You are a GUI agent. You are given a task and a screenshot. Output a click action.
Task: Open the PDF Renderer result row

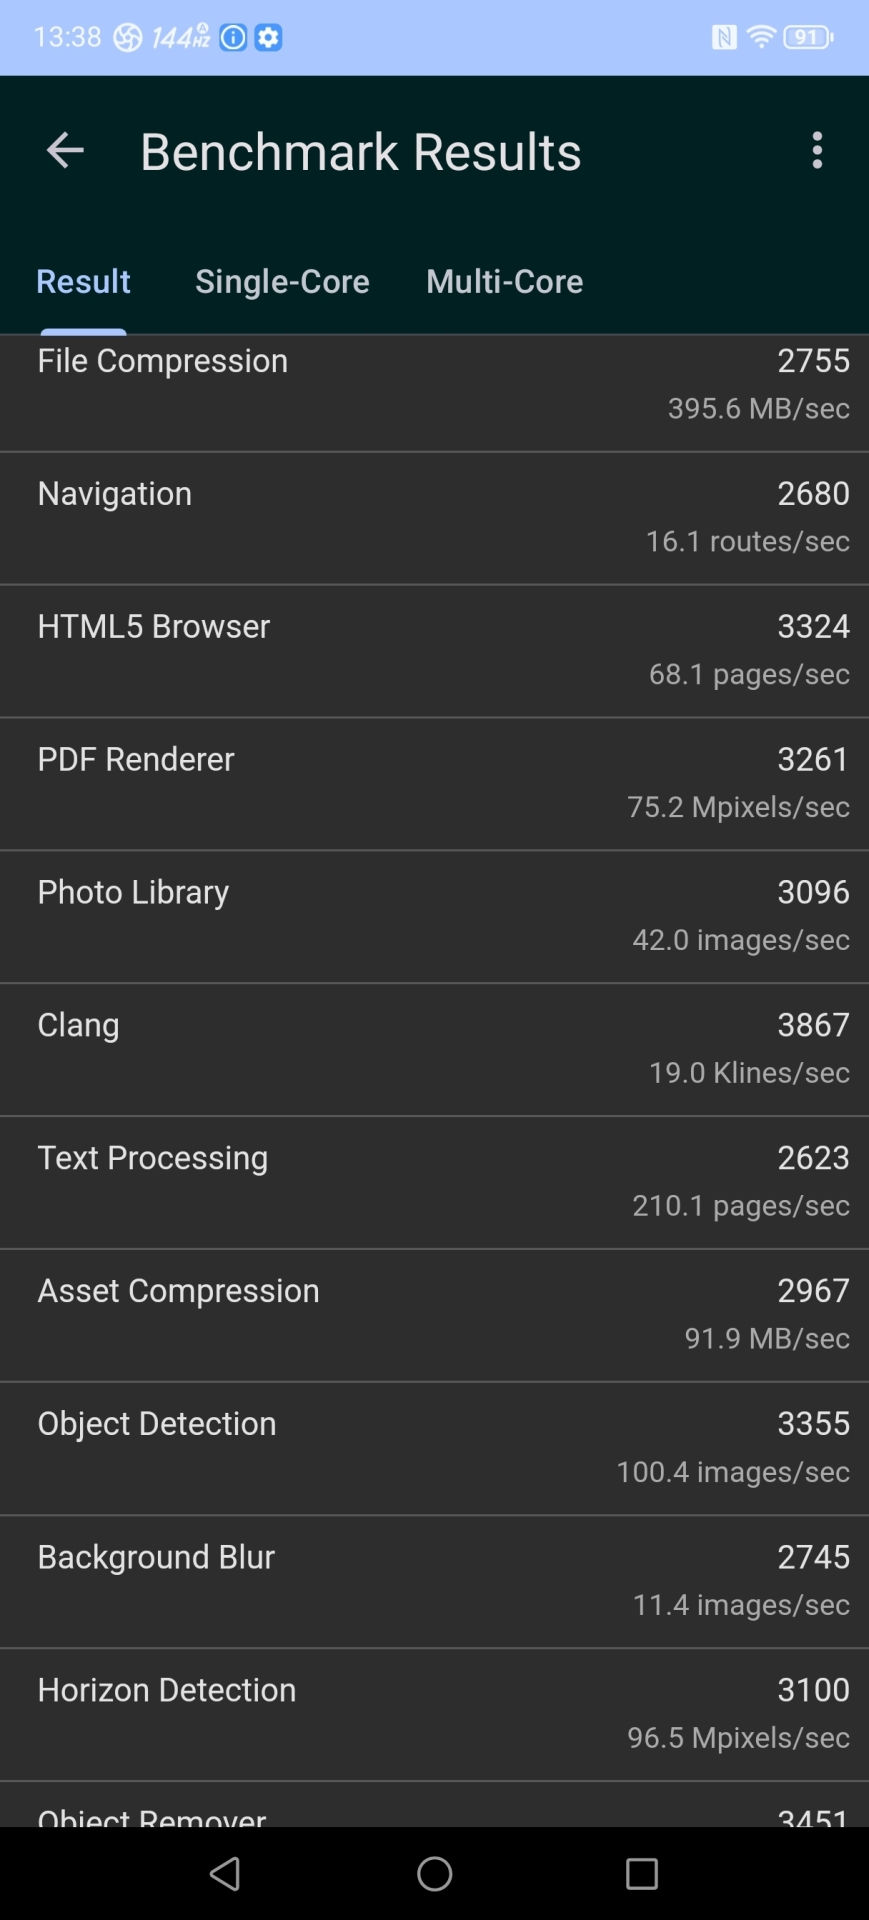[434, 783]
